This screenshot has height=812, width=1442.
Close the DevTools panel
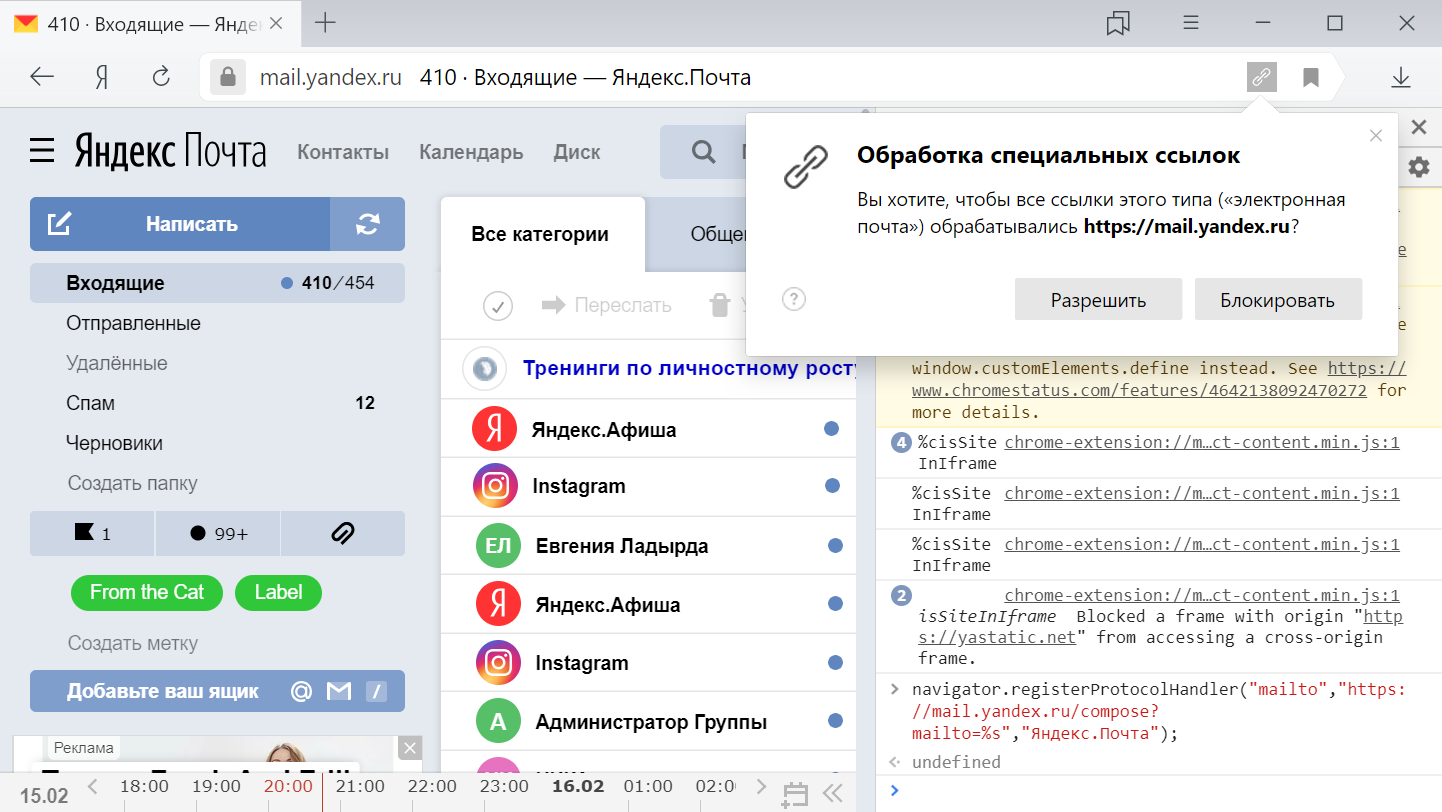(x=1418, y=127)
